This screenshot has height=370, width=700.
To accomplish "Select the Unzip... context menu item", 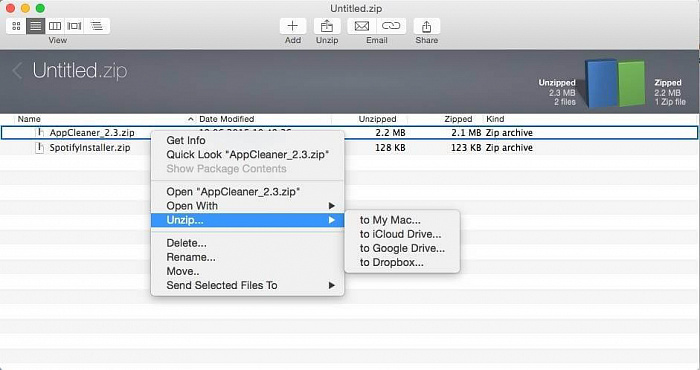I will [248, 220].
